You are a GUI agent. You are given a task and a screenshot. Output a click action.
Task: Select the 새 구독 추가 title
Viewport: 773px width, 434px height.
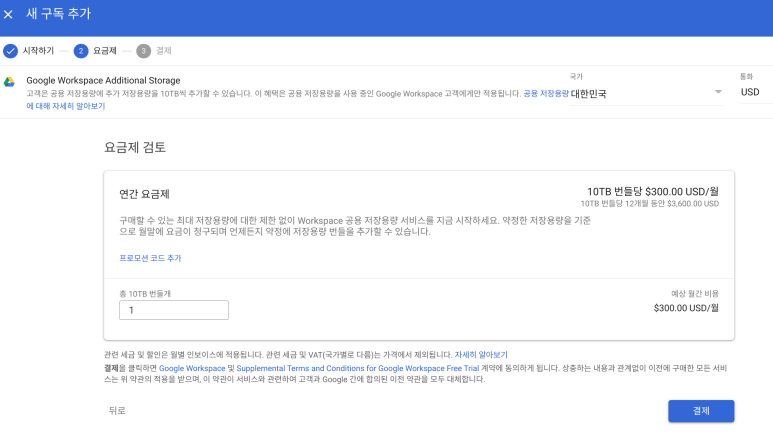point(59,14)
